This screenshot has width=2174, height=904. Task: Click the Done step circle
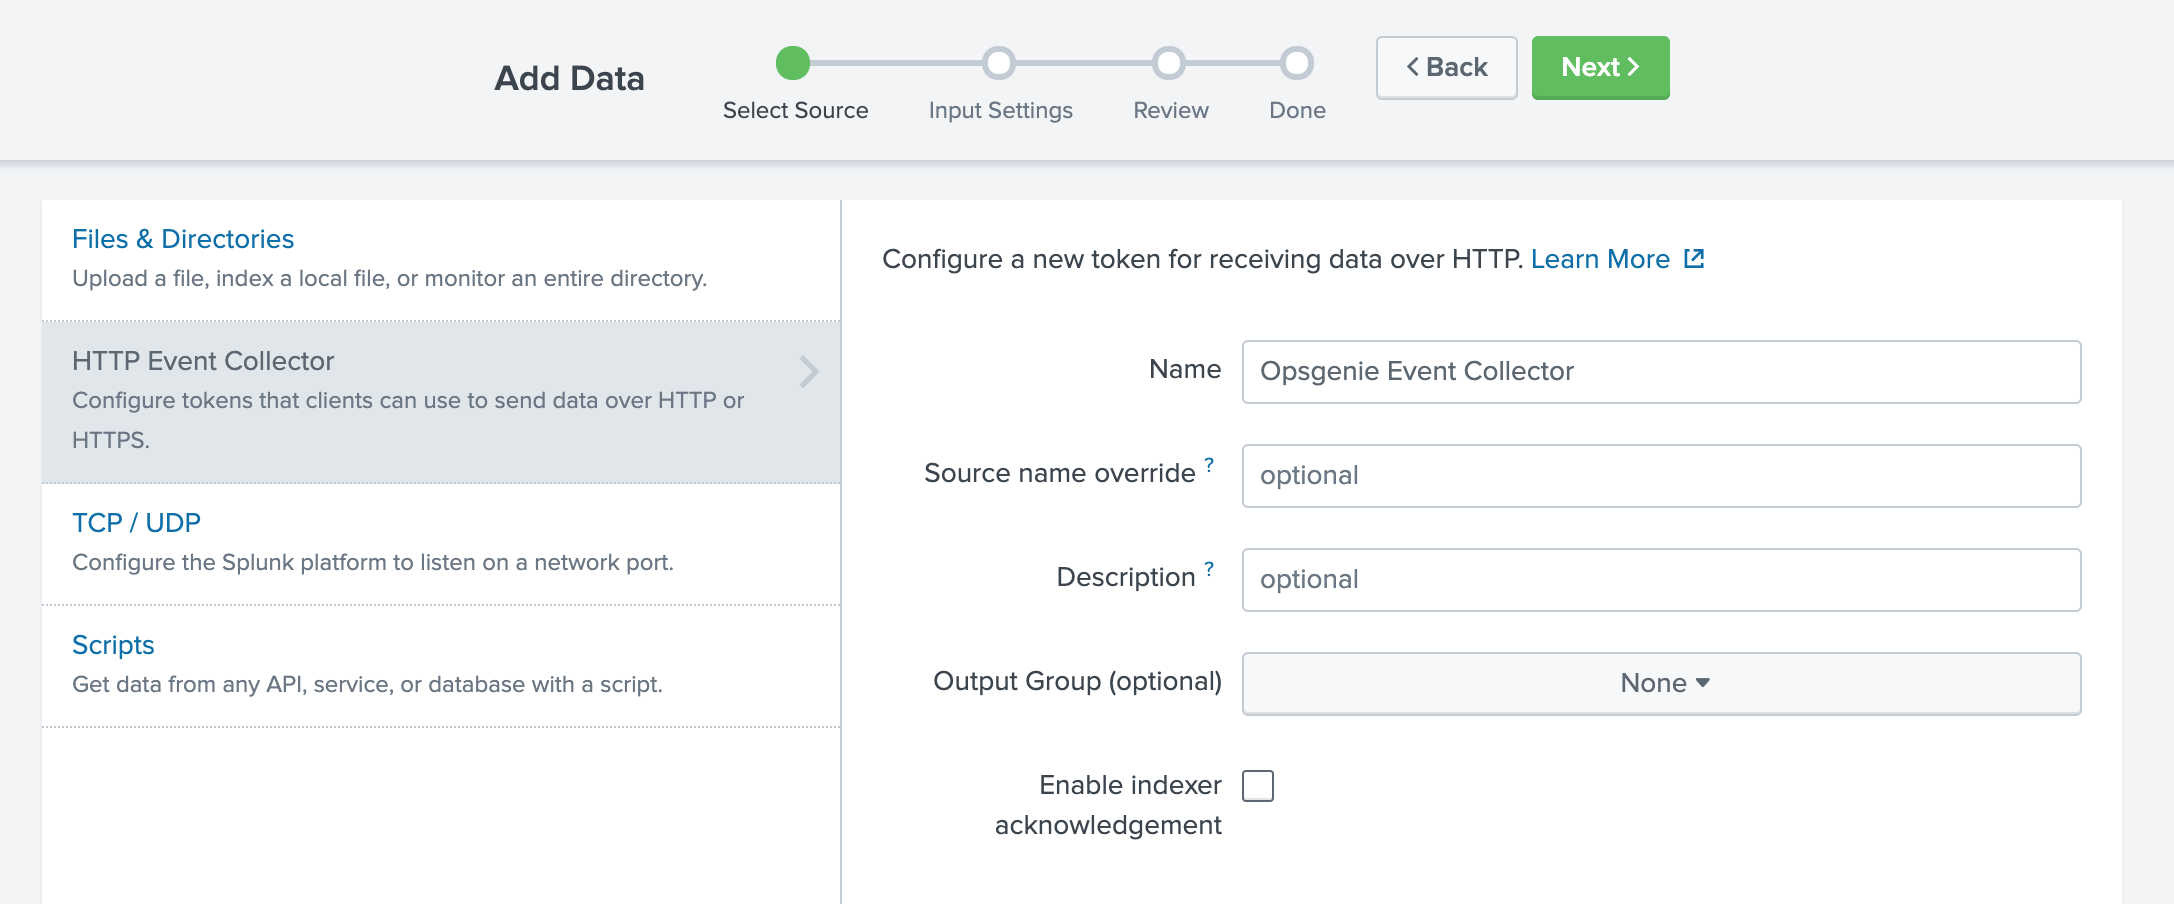point(1297,63)
